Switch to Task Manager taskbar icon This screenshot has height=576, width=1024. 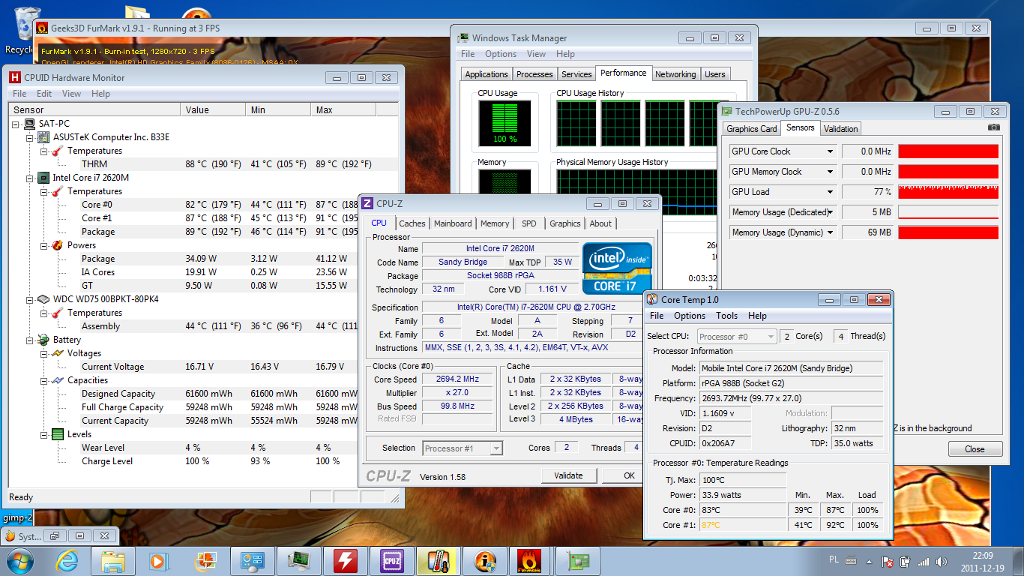(x=299, y=561)
